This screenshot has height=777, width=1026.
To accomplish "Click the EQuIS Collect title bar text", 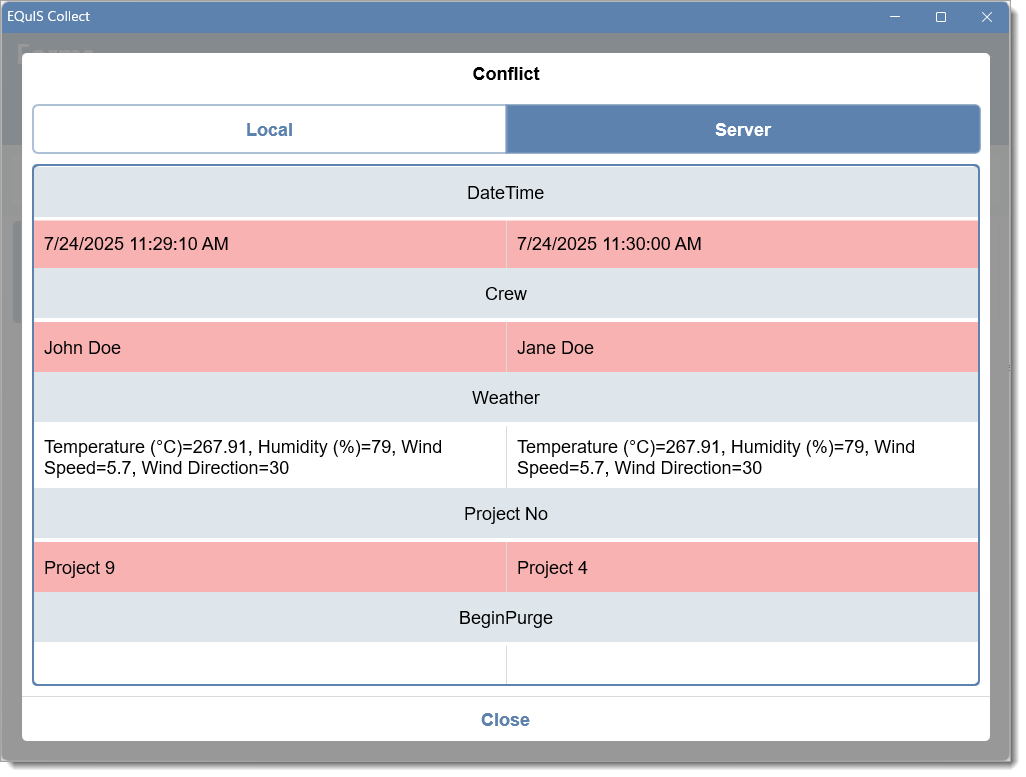I will pos(48,16).
